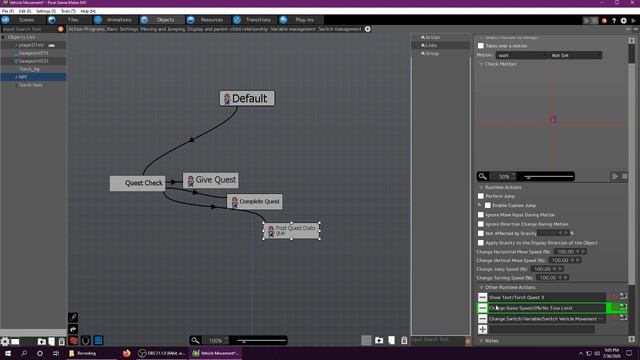Select player01 object in list
This screenshot has width=640, height=360.
tap(31, 45)
